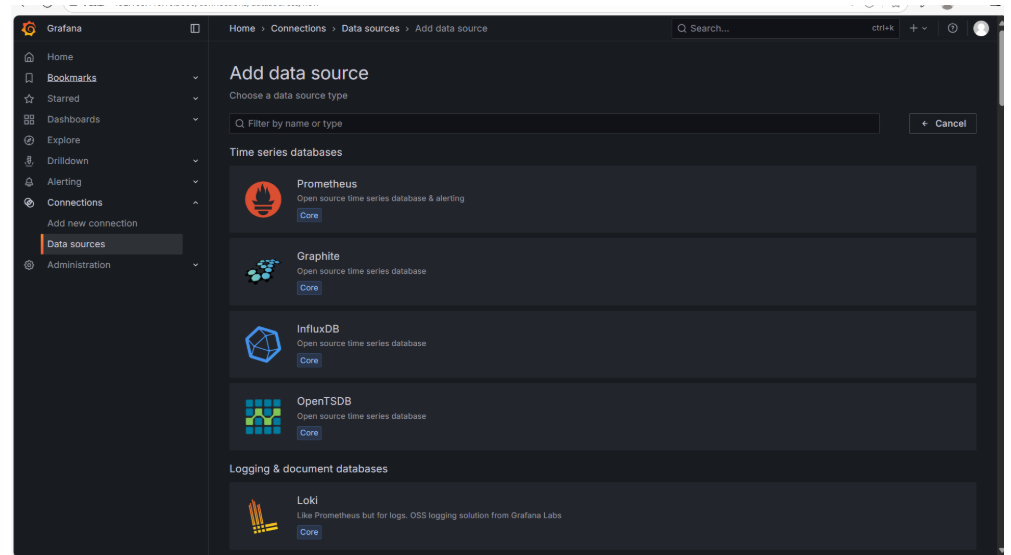Click Loki data source title
The width and height of the screenshot is (1011, 555).
click(x=308, y=500)
